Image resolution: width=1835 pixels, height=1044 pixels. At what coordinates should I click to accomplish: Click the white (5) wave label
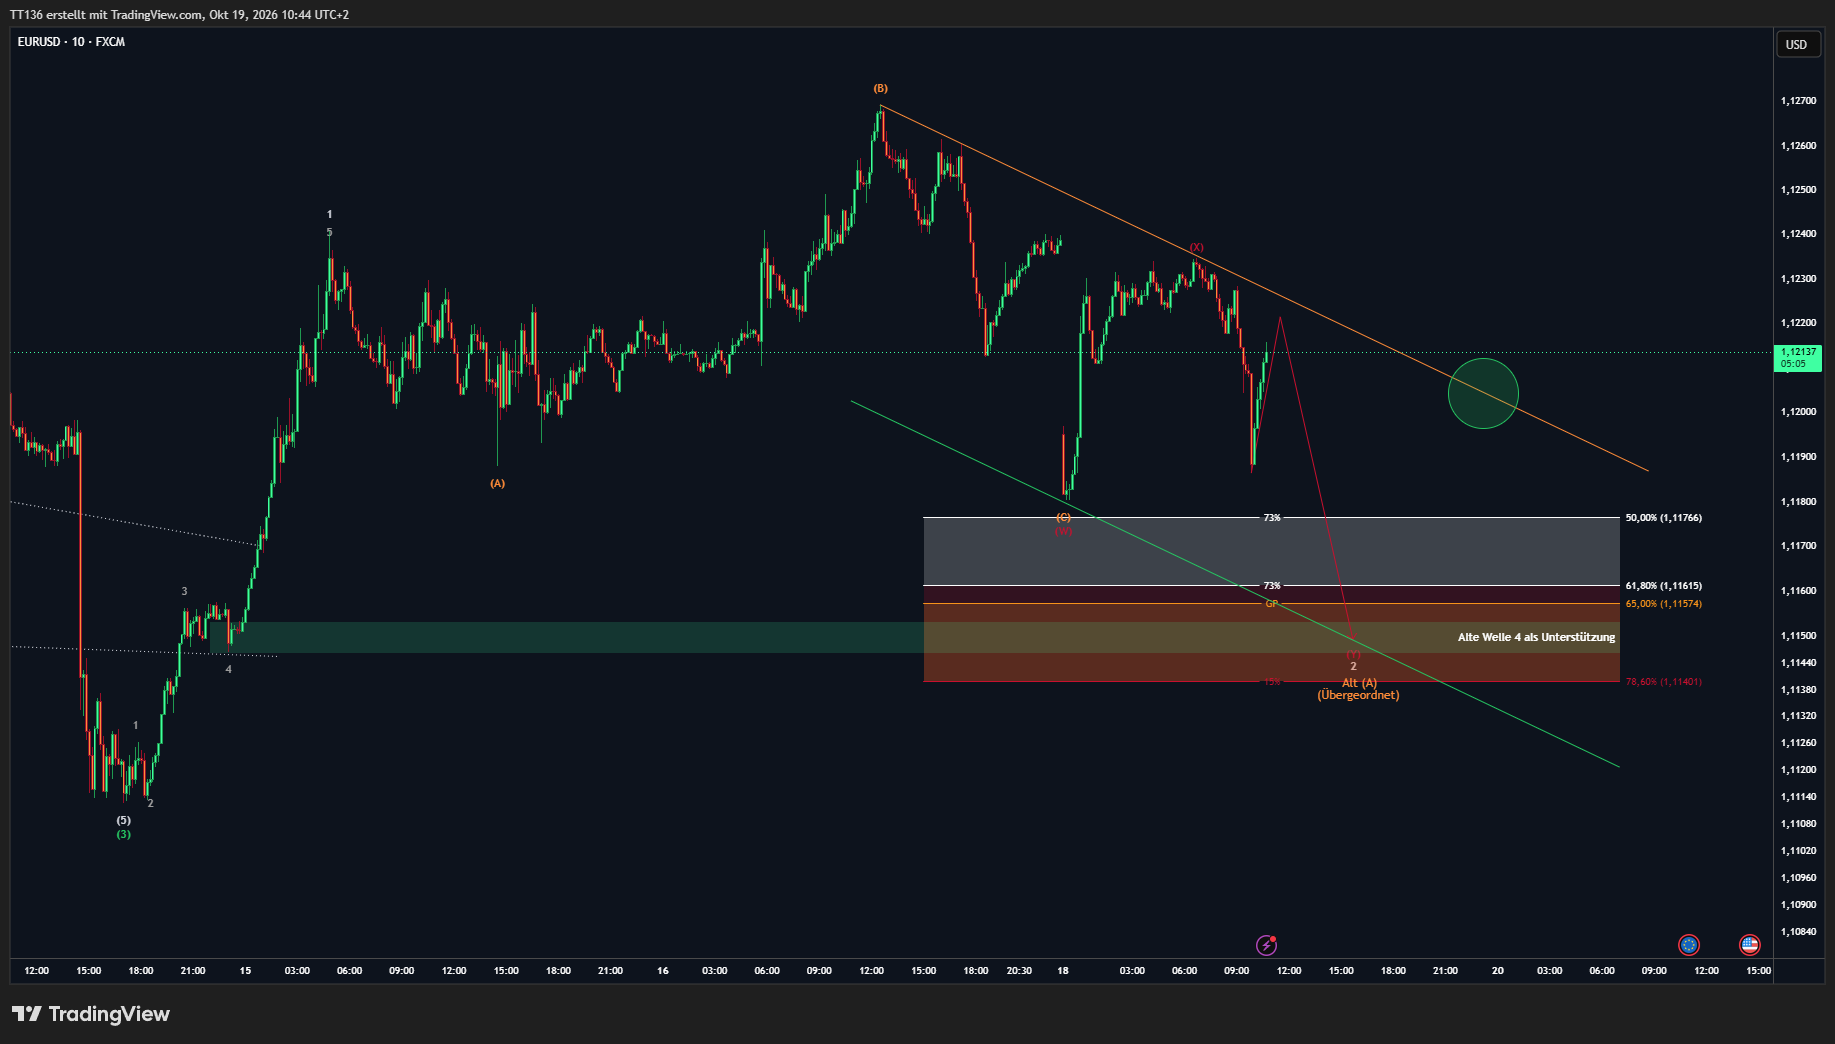(x=123, y=820)
